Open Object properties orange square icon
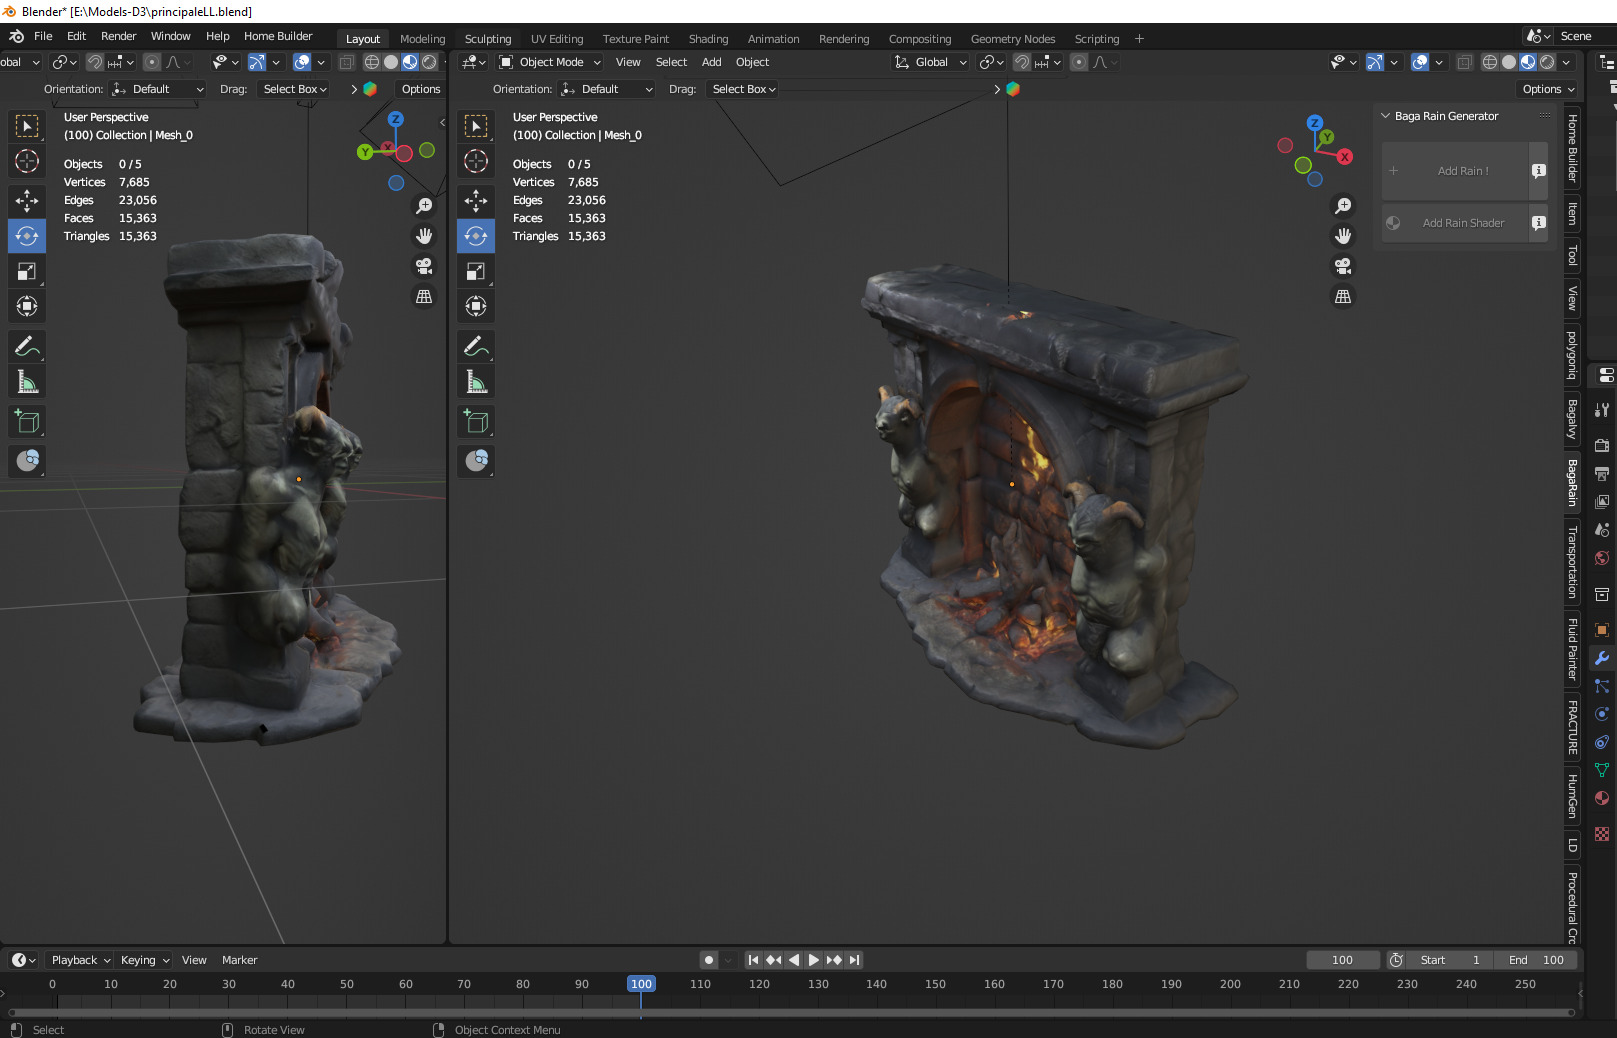Image resolution: width=1617 pixels, height=1038 pixels. [1602, 630]
